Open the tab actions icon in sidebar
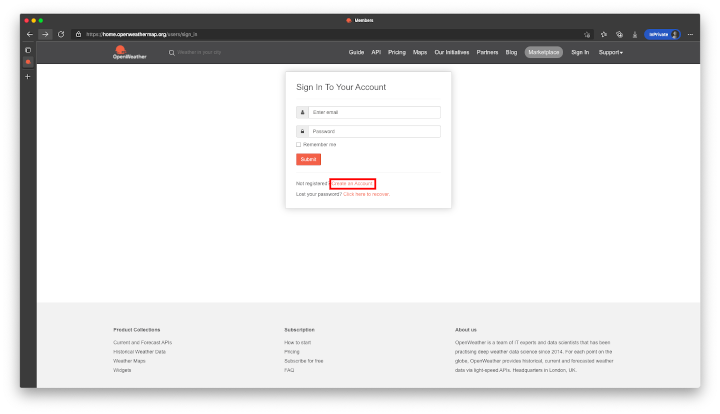The width and height of the screenshot is (720, 414). click(x=28, y=50)
